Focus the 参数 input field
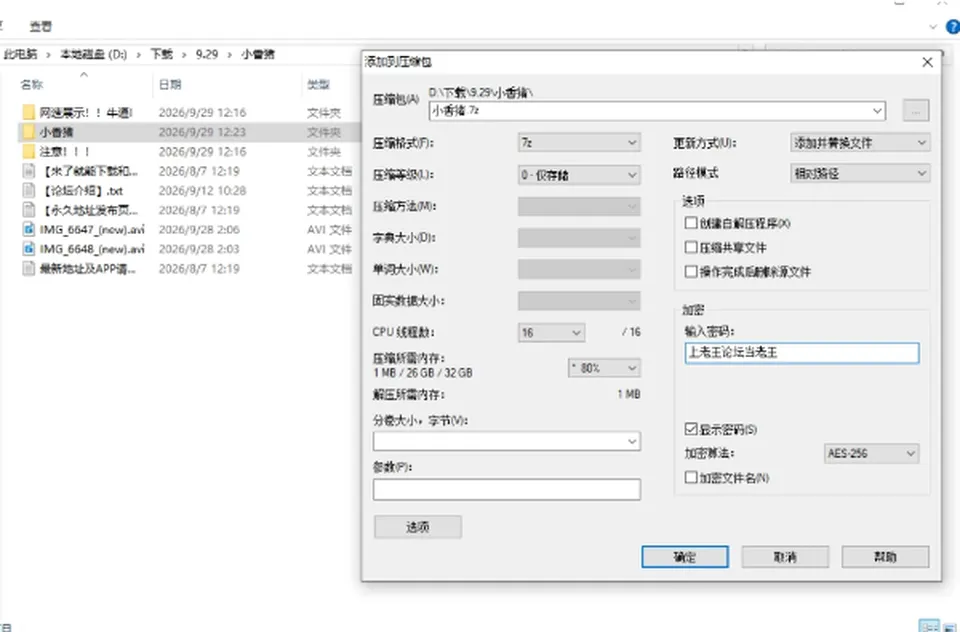This screenshot has height=632, width=960. pyautogui.click(x=507, y=489)
